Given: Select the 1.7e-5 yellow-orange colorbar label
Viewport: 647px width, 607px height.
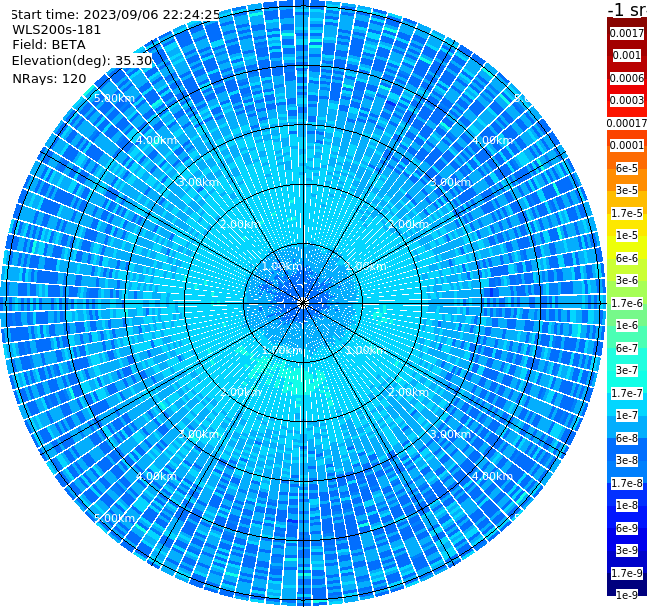Looking at the screenshot, I should pyautogui.click(x=627, y=213).
